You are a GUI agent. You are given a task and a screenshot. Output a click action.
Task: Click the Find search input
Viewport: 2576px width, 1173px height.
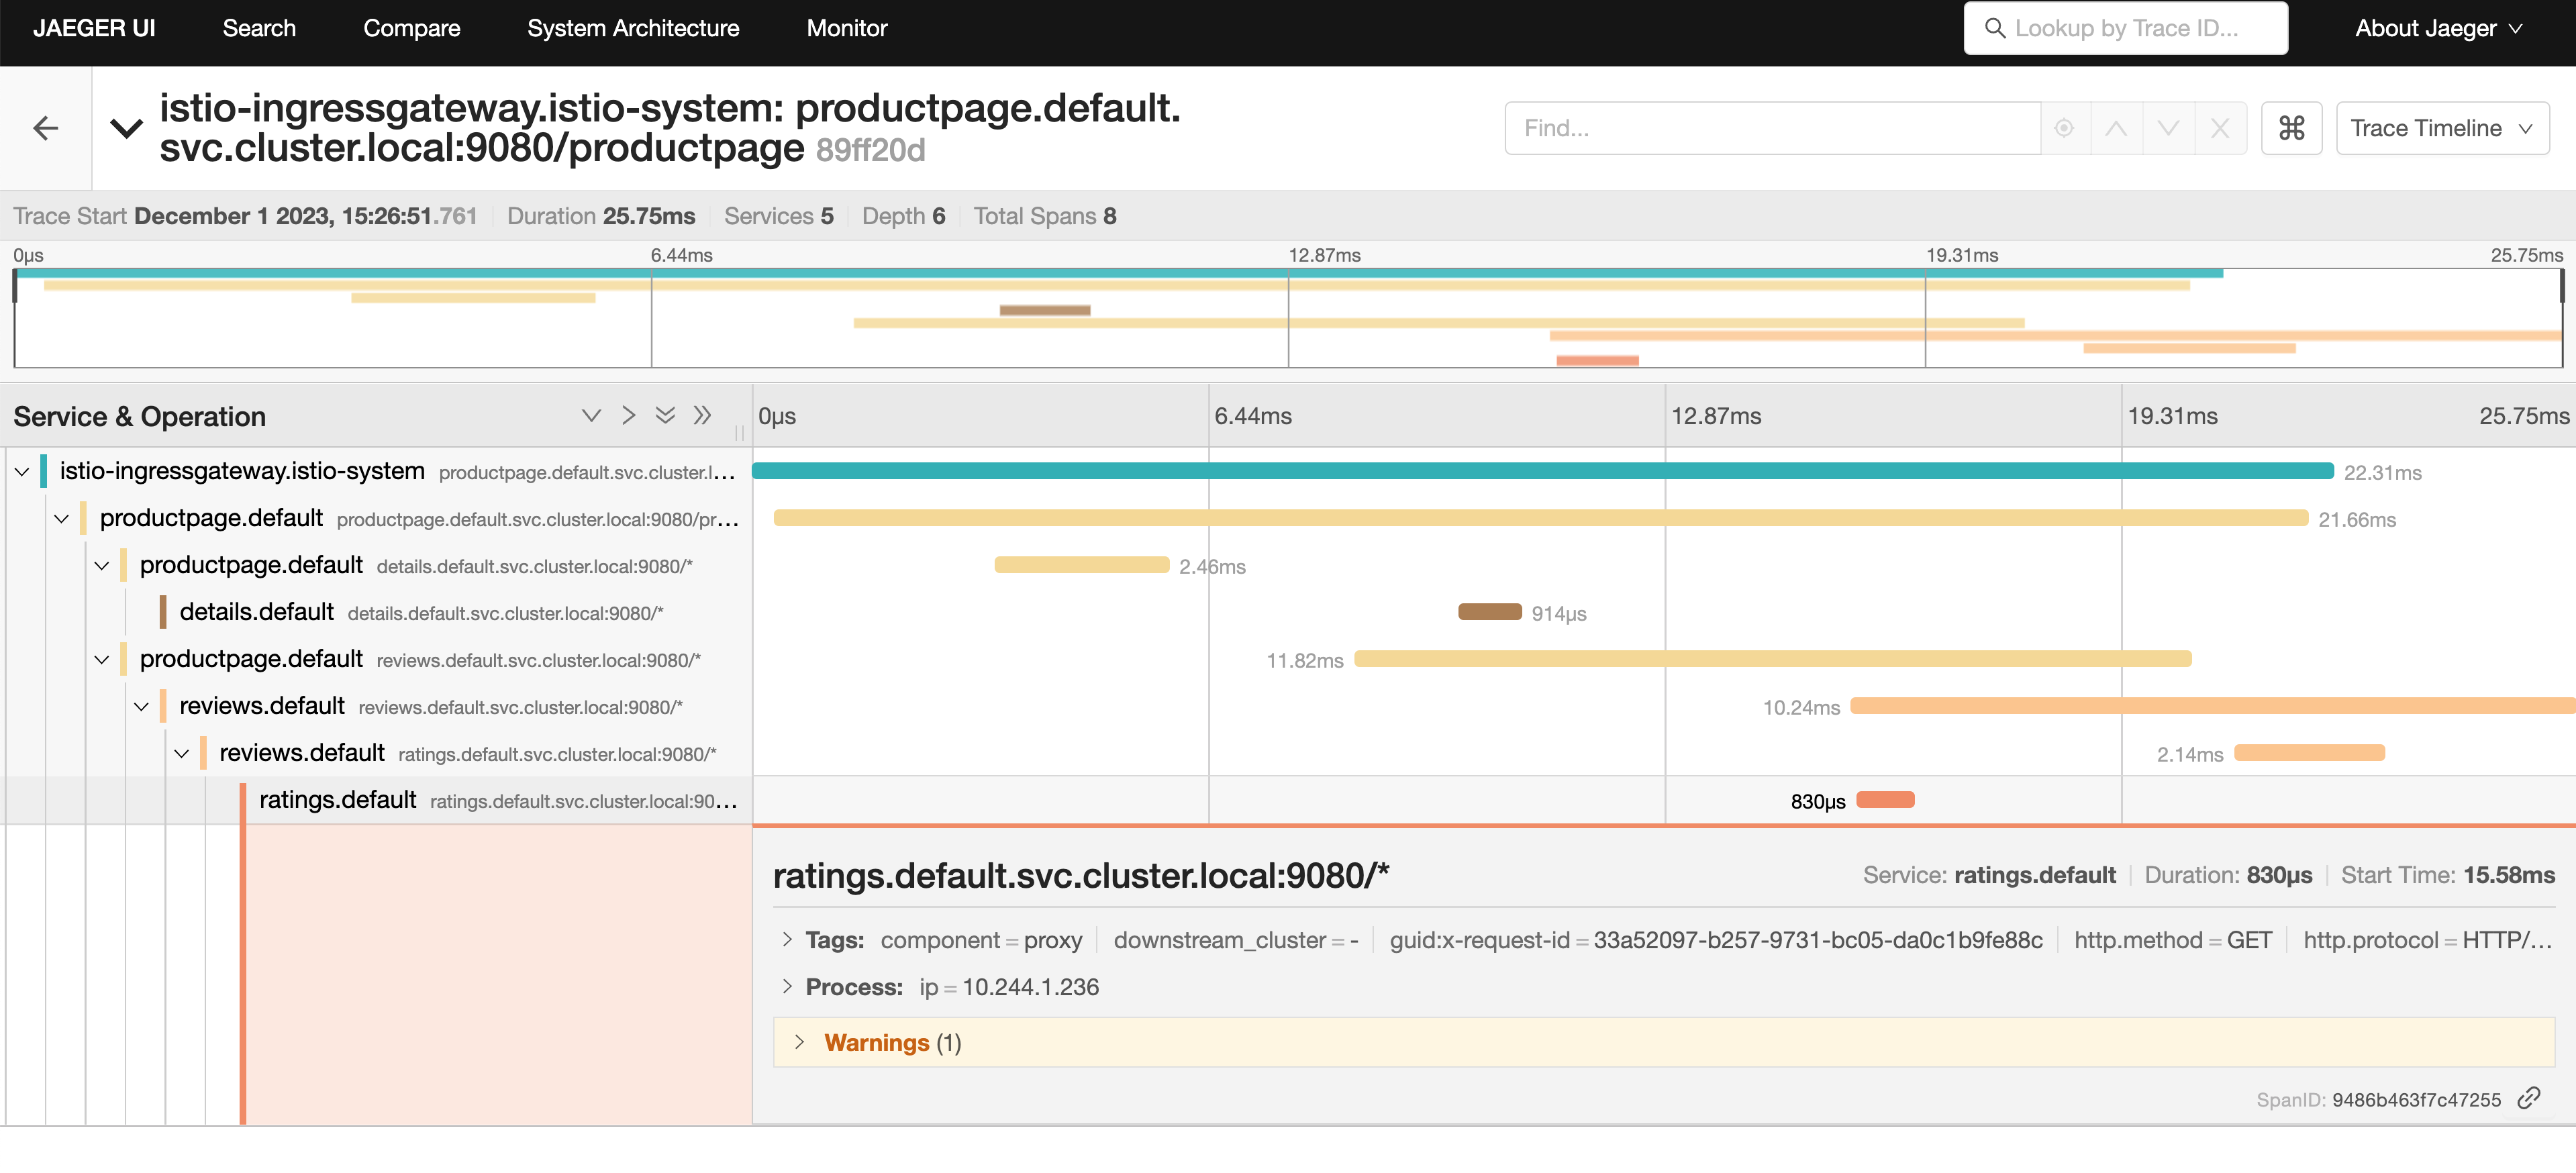pos(1772,128)
